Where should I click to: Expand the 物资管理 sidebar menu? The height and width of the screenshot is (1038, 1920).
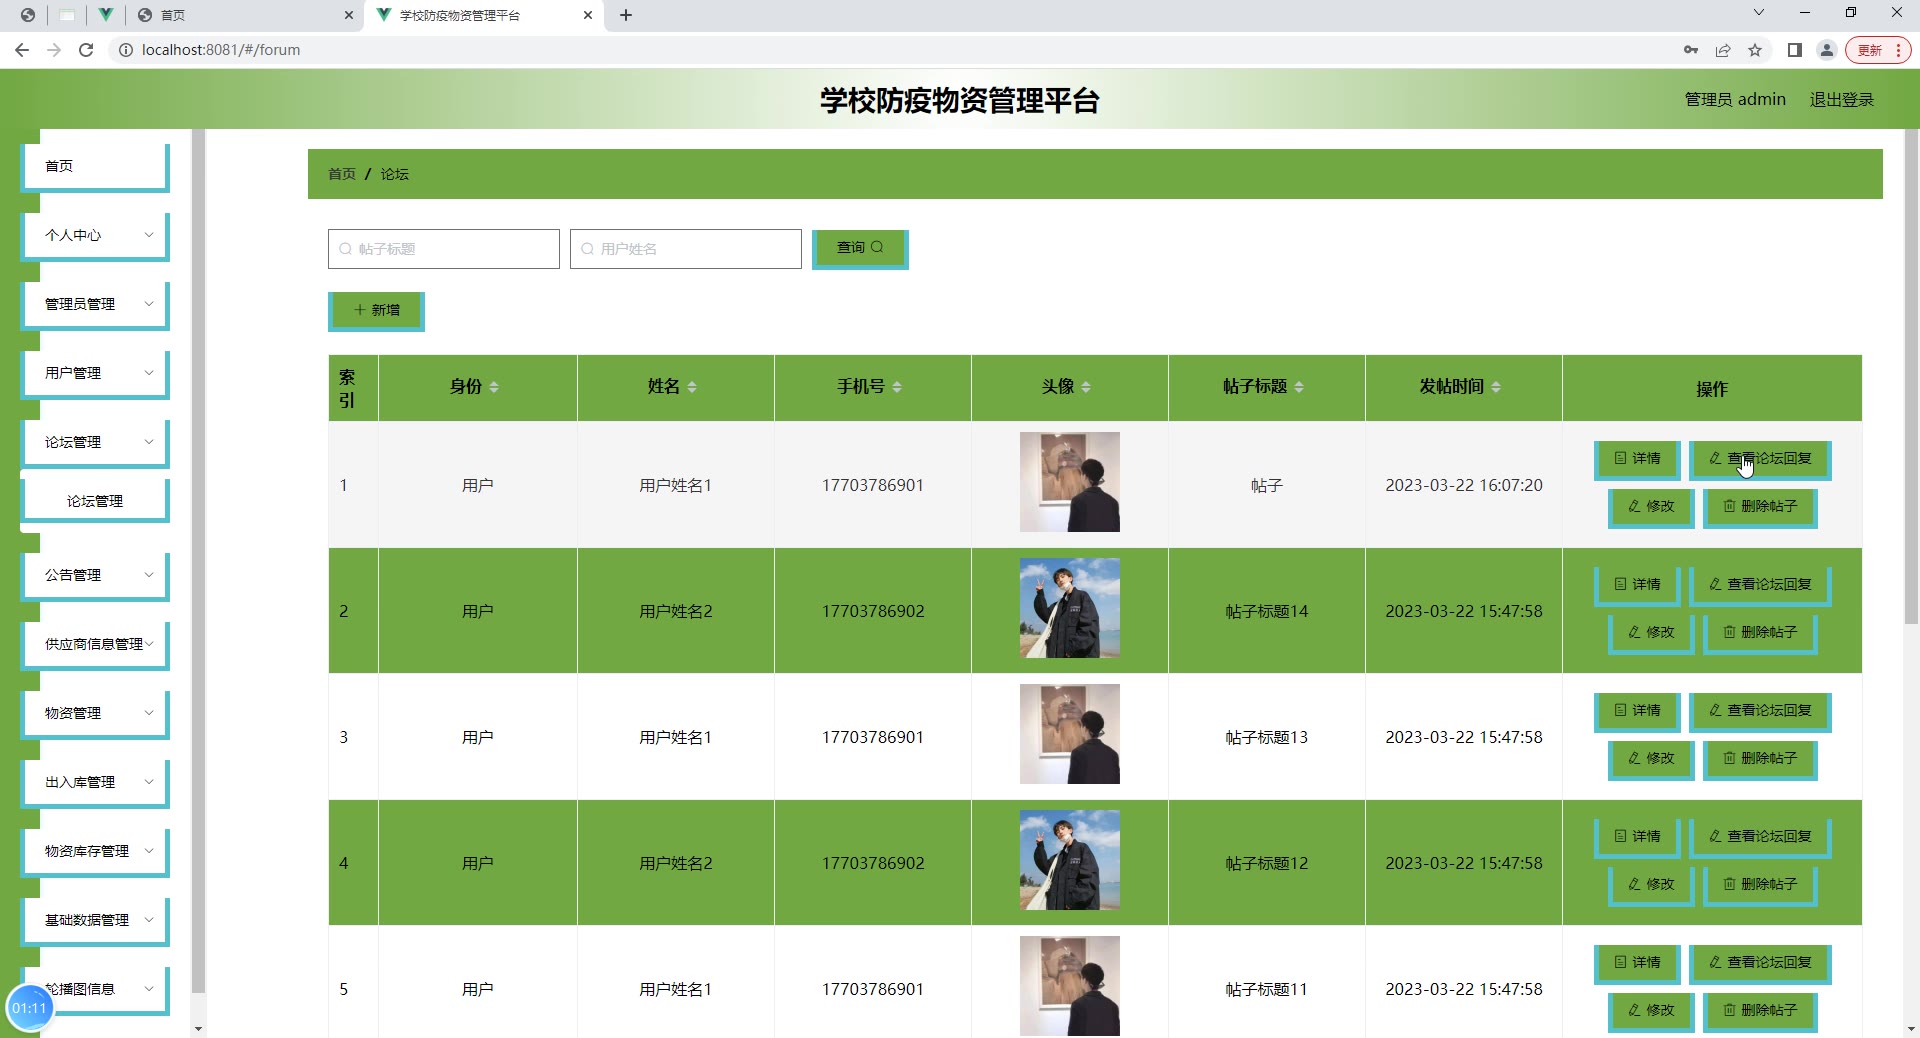point(95,714)
